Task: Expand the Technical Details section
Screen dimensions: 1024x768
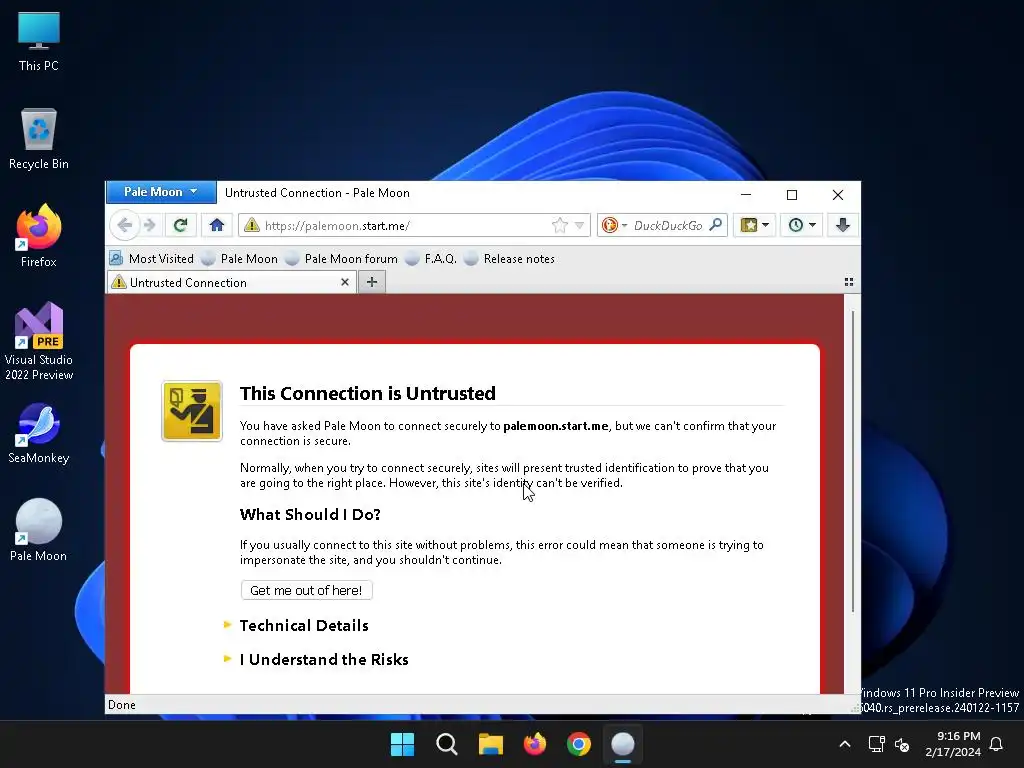Action: coord(304,626)
